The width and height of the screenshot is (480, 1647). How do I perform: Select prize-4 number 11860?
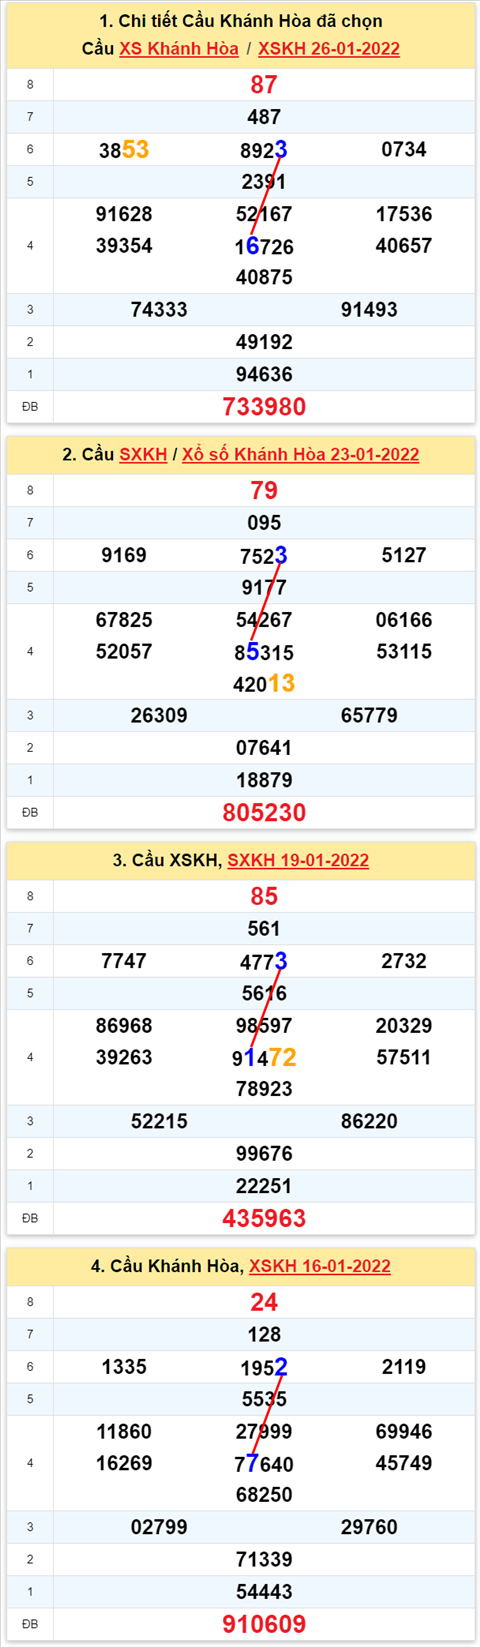[124, 1432]
